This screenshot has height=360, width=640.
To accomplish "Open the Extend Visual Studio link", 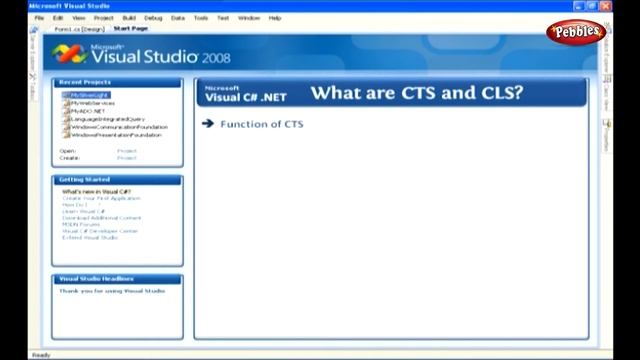I will click(x=90, y=238).
